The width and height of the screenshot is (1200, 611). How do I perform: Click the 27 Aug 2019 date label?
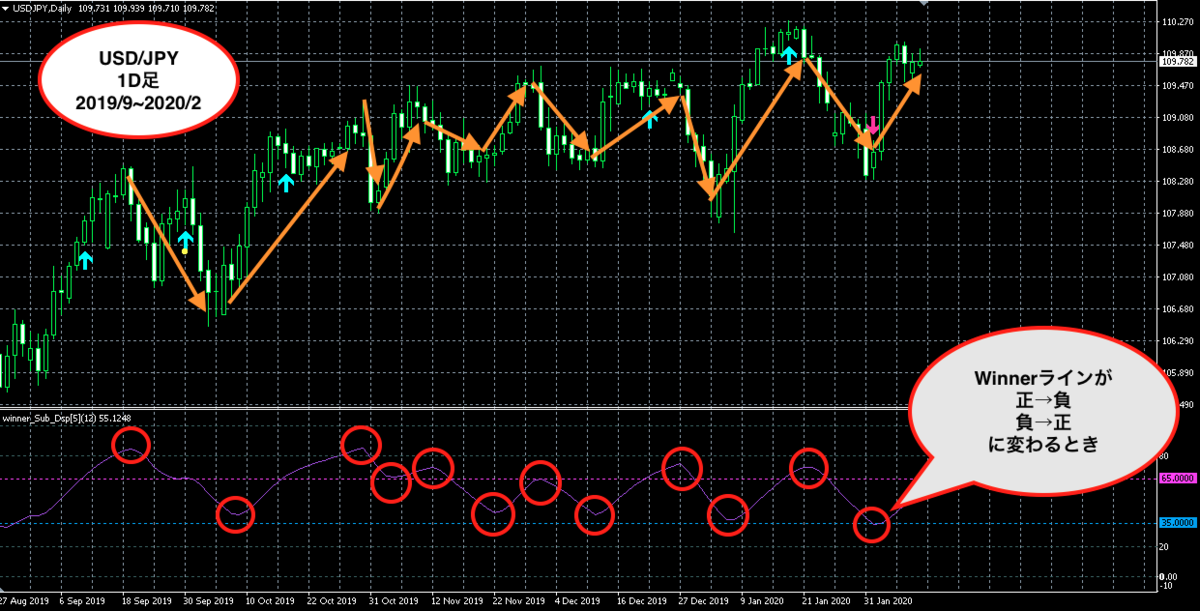[24, 602]
